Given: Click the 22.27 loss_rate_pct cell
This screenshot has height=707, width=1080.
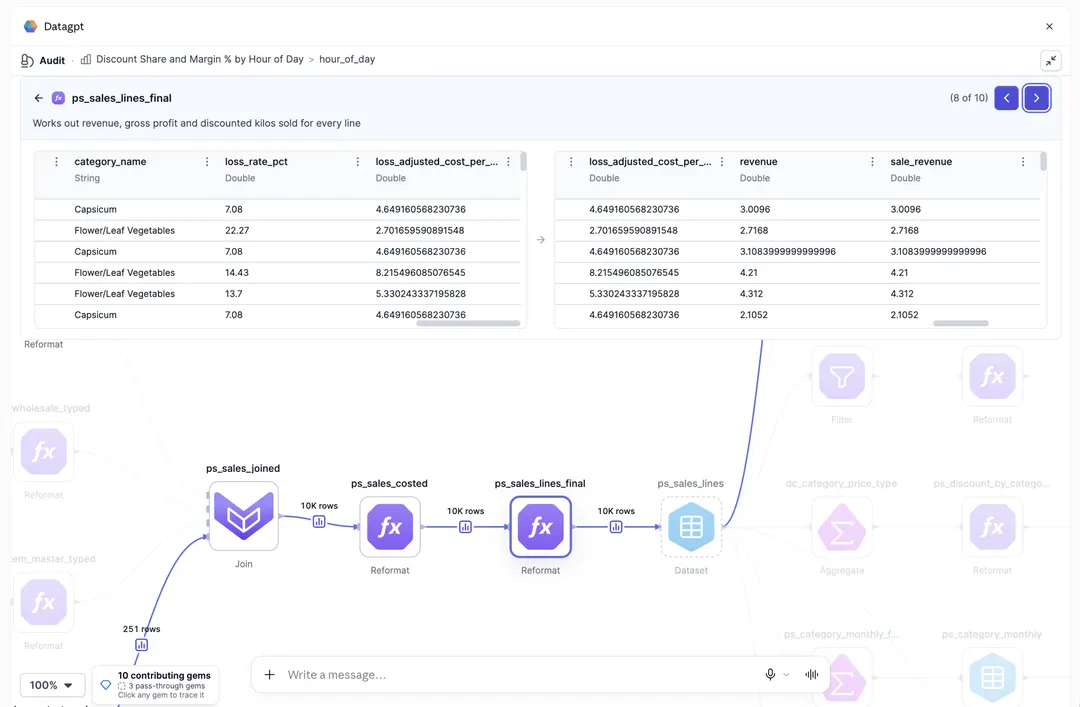Looking at the screenshot, I should click(x=237, y=230).
